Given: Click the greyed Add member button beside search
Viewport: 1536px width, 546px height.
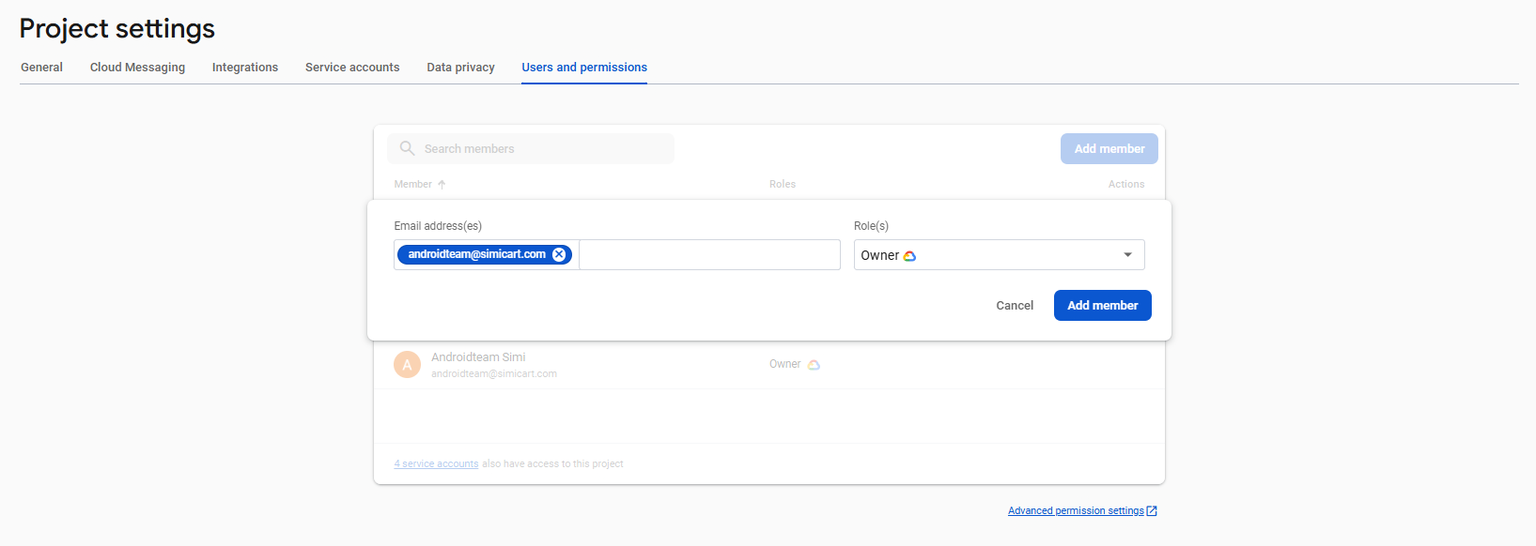Looking at the screenshot, I should point(1109,149).
